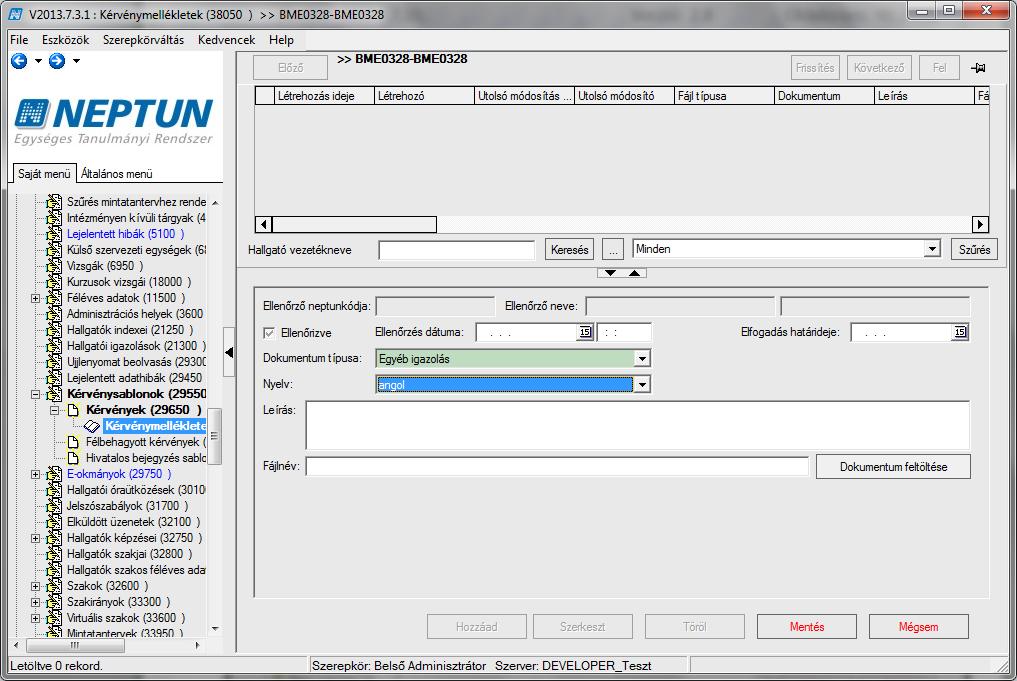Open the Nyelv dropdown showing angol

point(641,385)
